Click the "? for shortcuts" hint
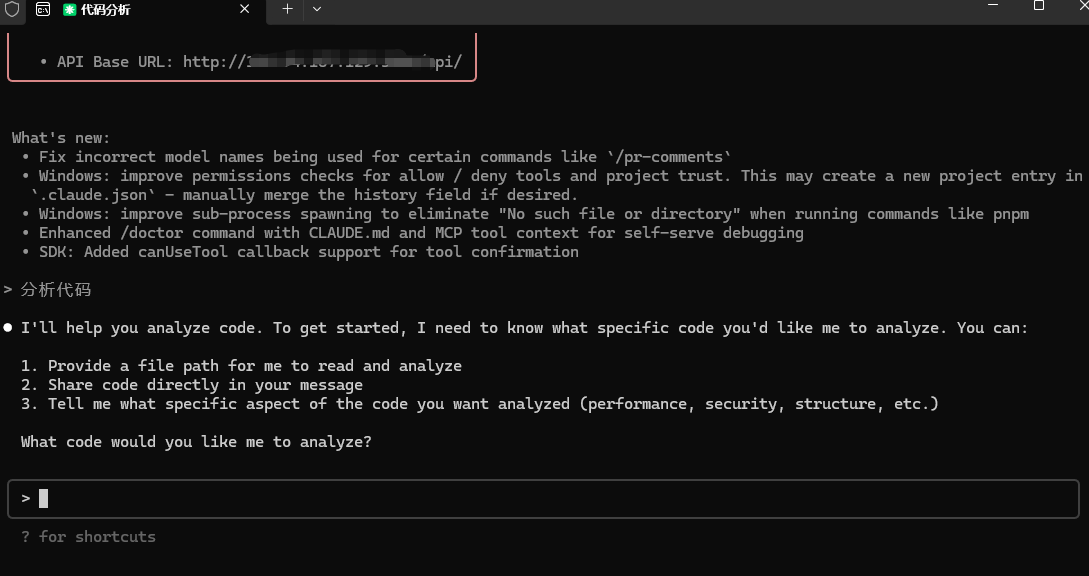 pos(88,537)
